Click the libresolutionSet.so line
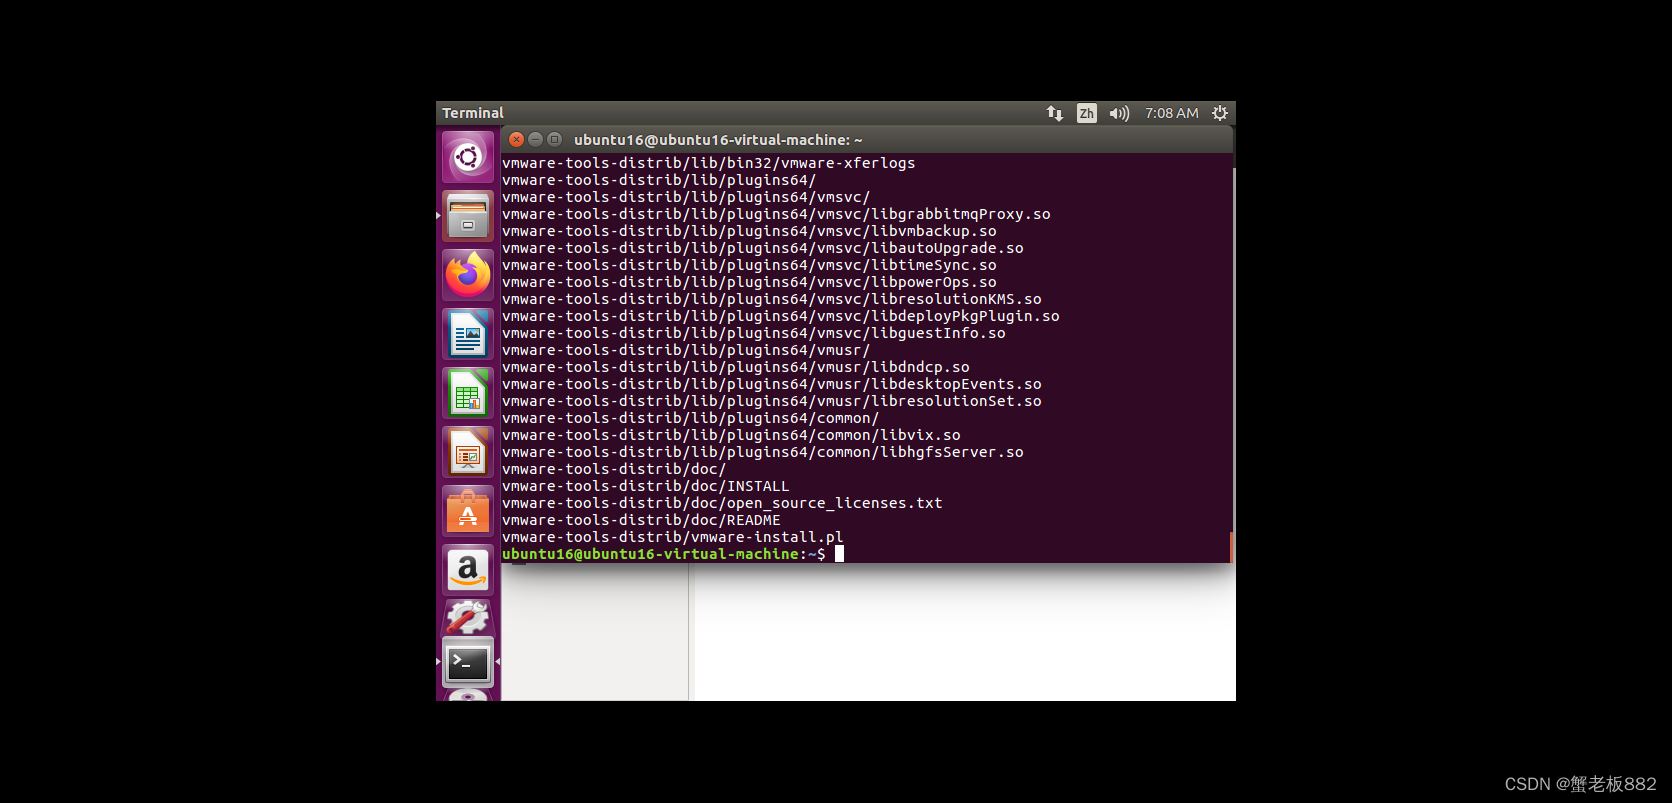This screenshot has height=803, width=1672. pos(772,401)
